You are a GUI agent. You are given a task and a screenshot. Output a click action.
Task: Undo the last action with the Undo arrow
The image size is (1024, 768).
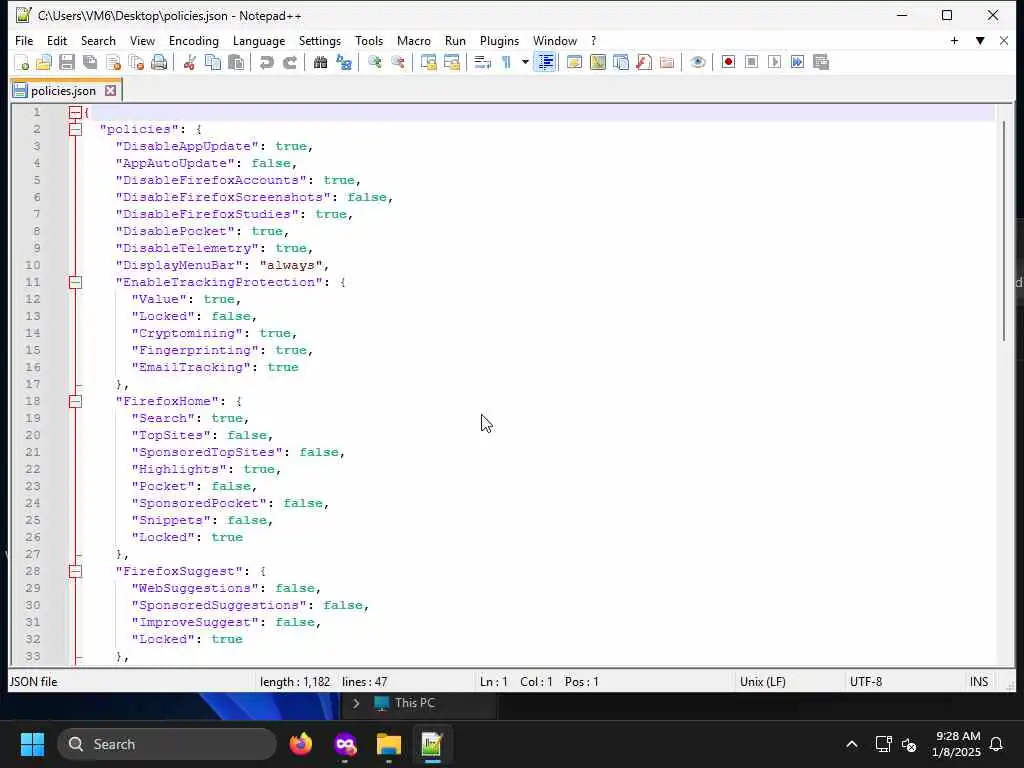pyautogui.click(x=266, y=62)
